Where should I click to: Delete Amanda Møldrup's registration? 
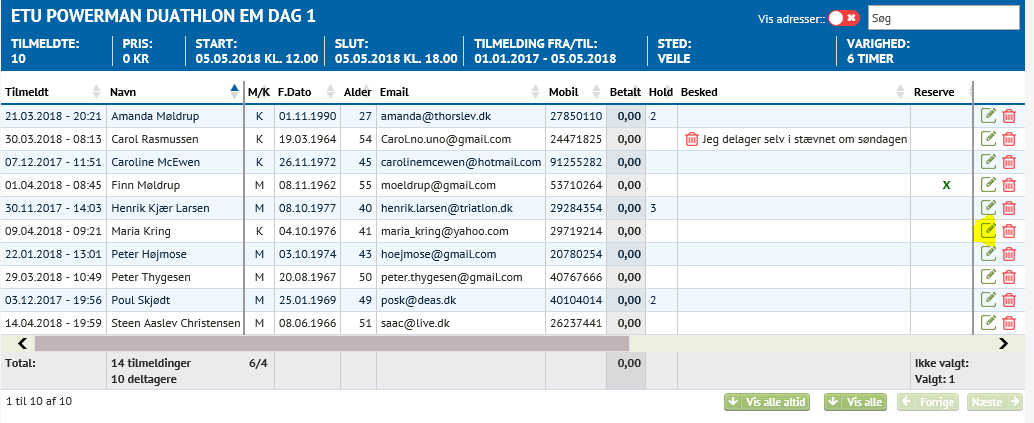[1009, 116]
